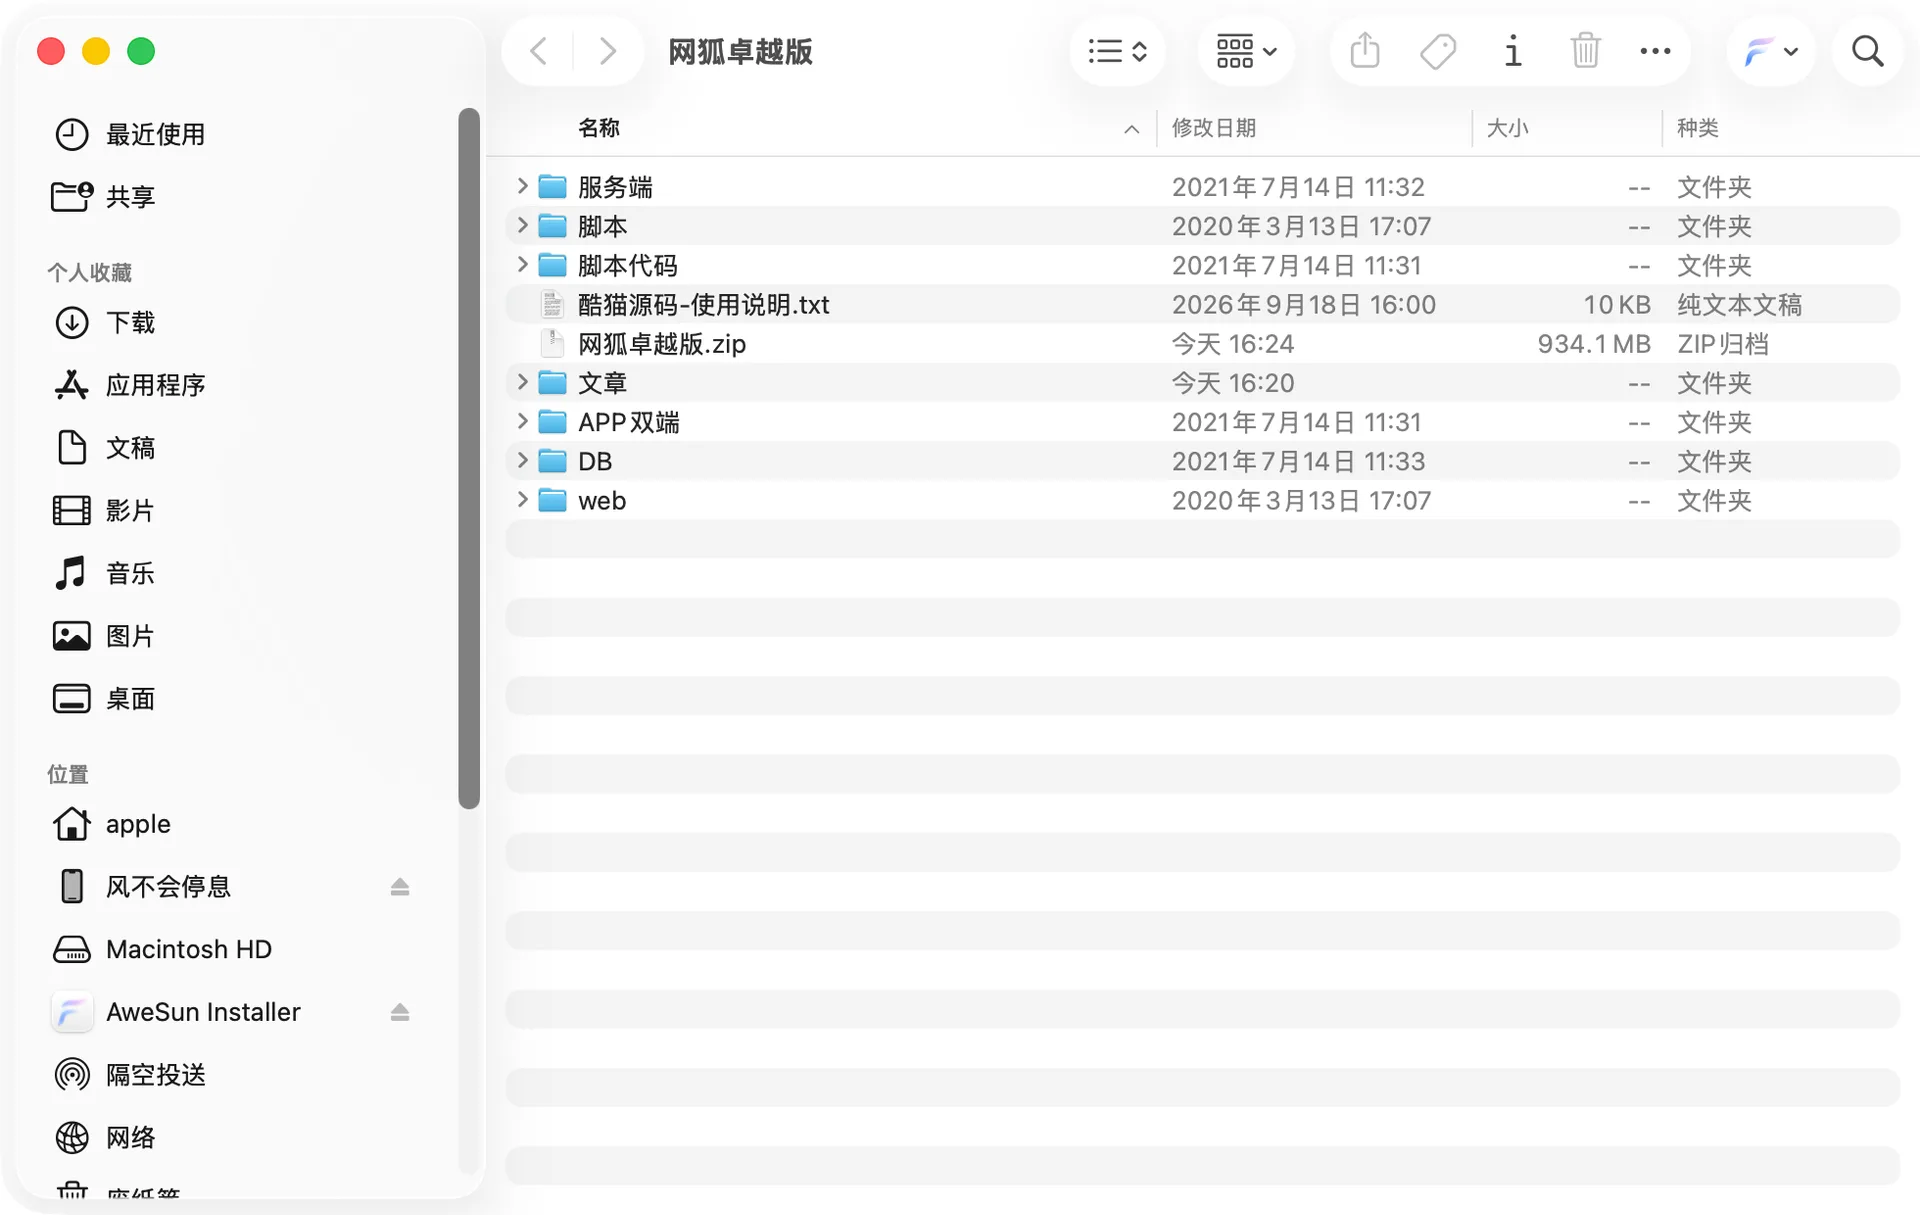Open Macintosh HD in sidebar

tap(162, 949)
